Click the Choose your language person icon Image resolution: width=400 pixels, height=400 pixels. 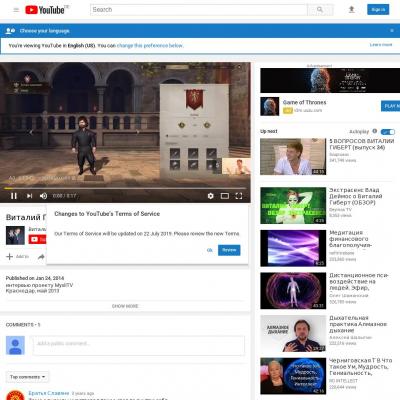tap(10, 31)
